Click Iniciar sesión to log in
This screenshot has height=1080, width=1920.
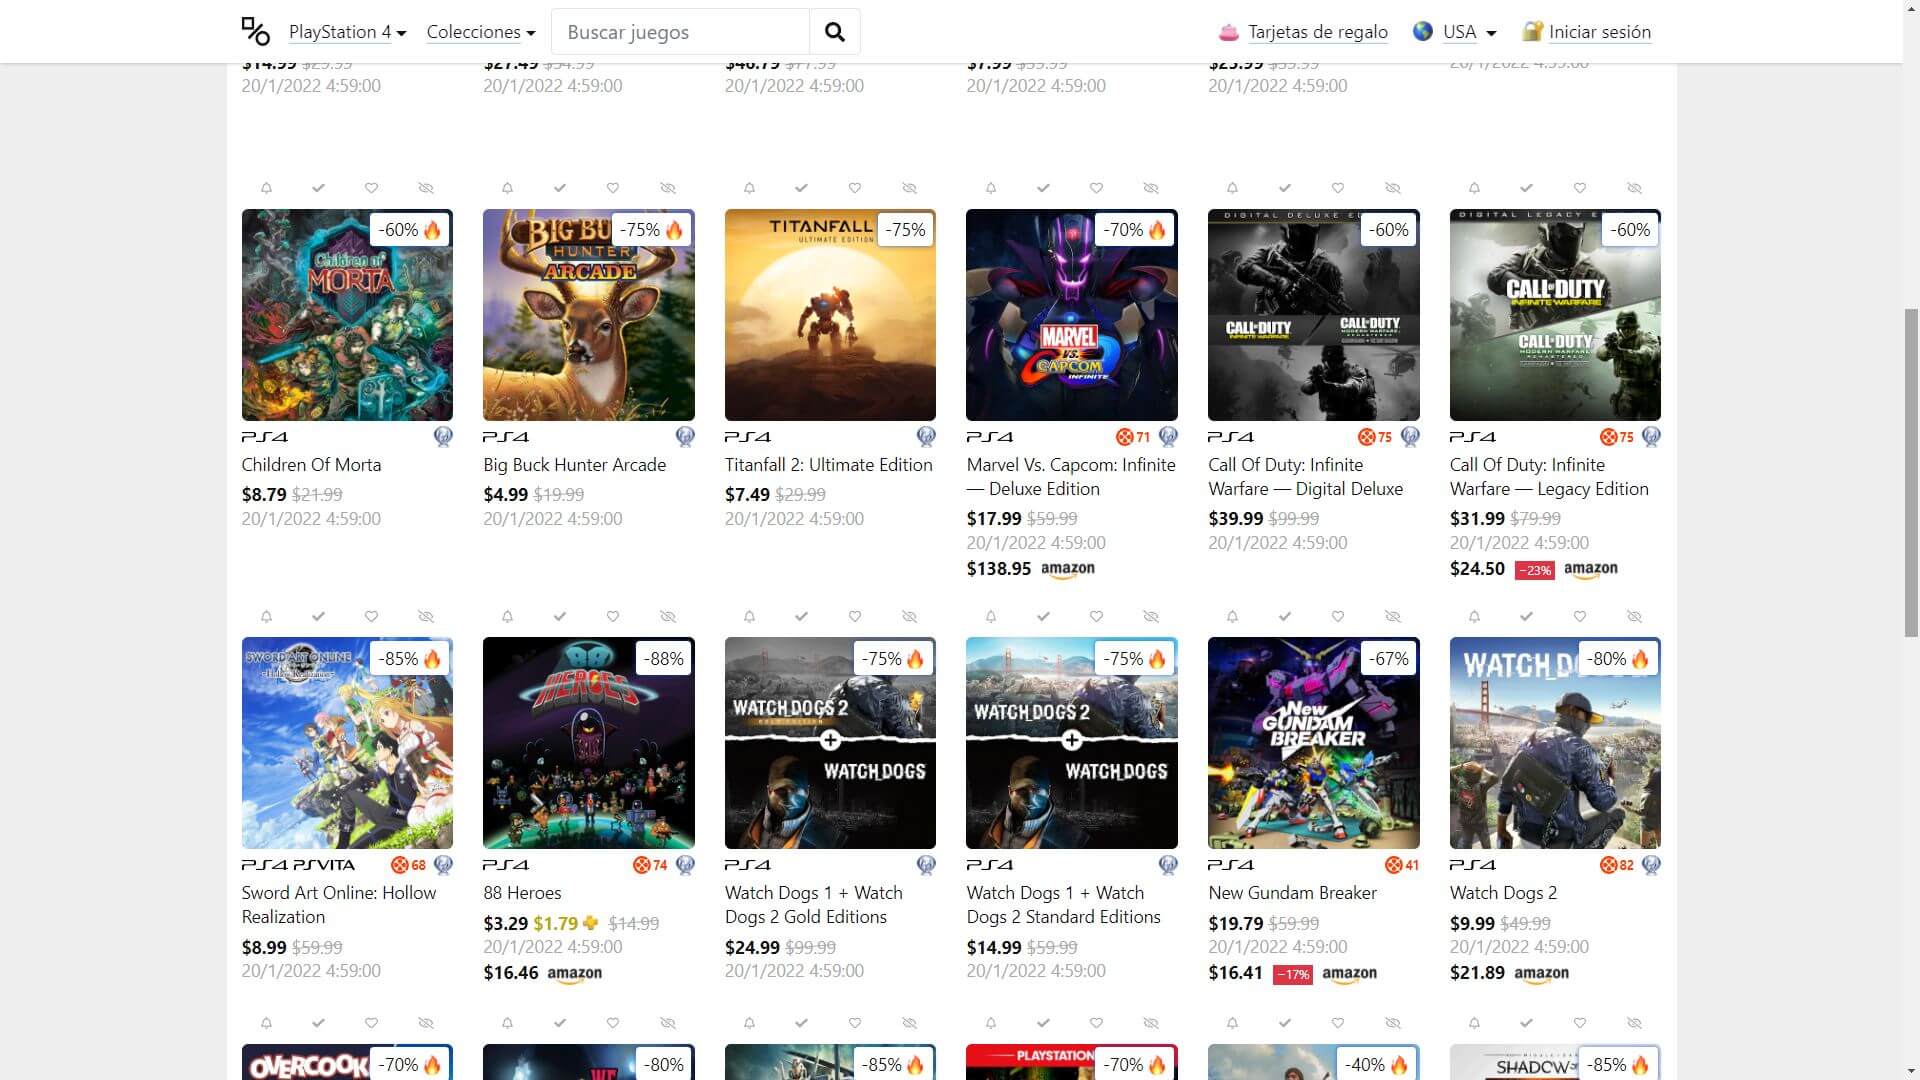(1599, 32)
